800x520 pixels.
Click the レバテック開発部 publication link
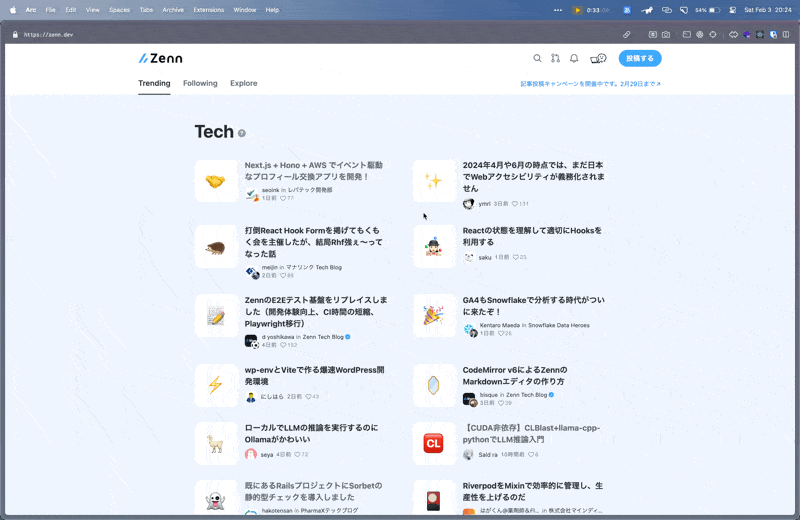(310, 190)
